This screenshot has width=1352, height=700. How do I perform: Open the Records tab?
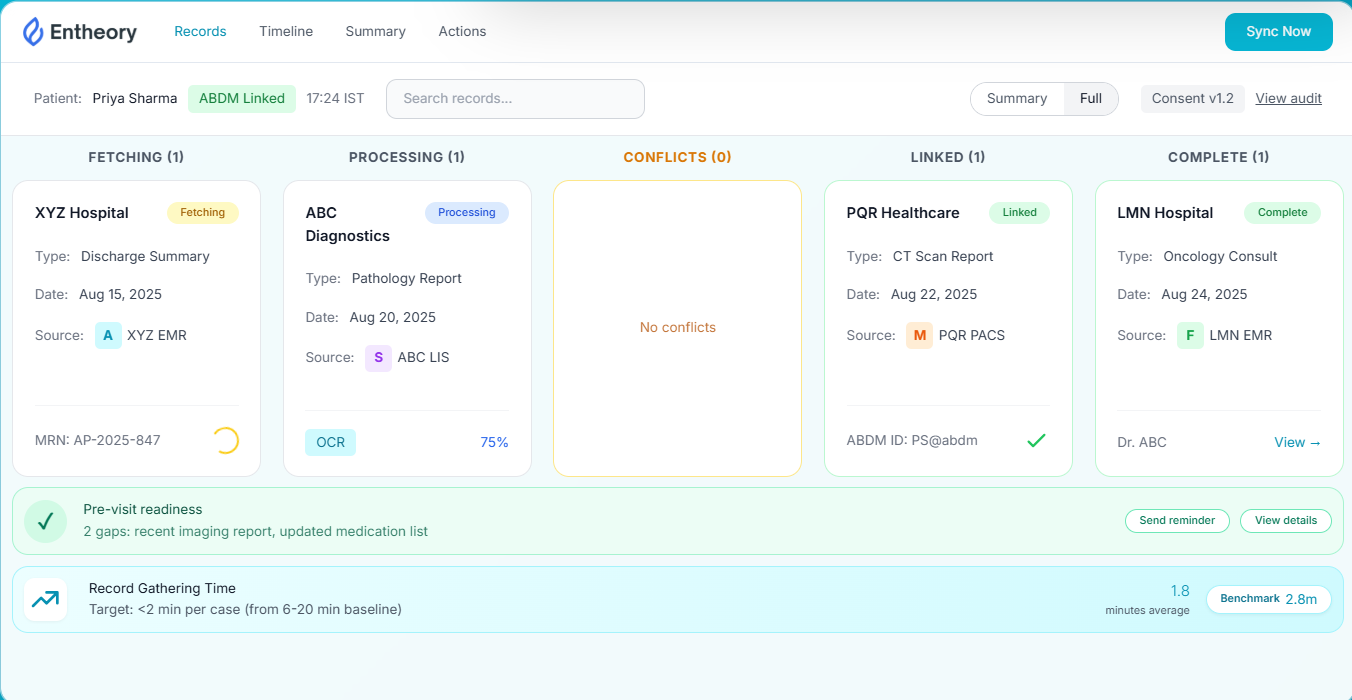(200, 32)
